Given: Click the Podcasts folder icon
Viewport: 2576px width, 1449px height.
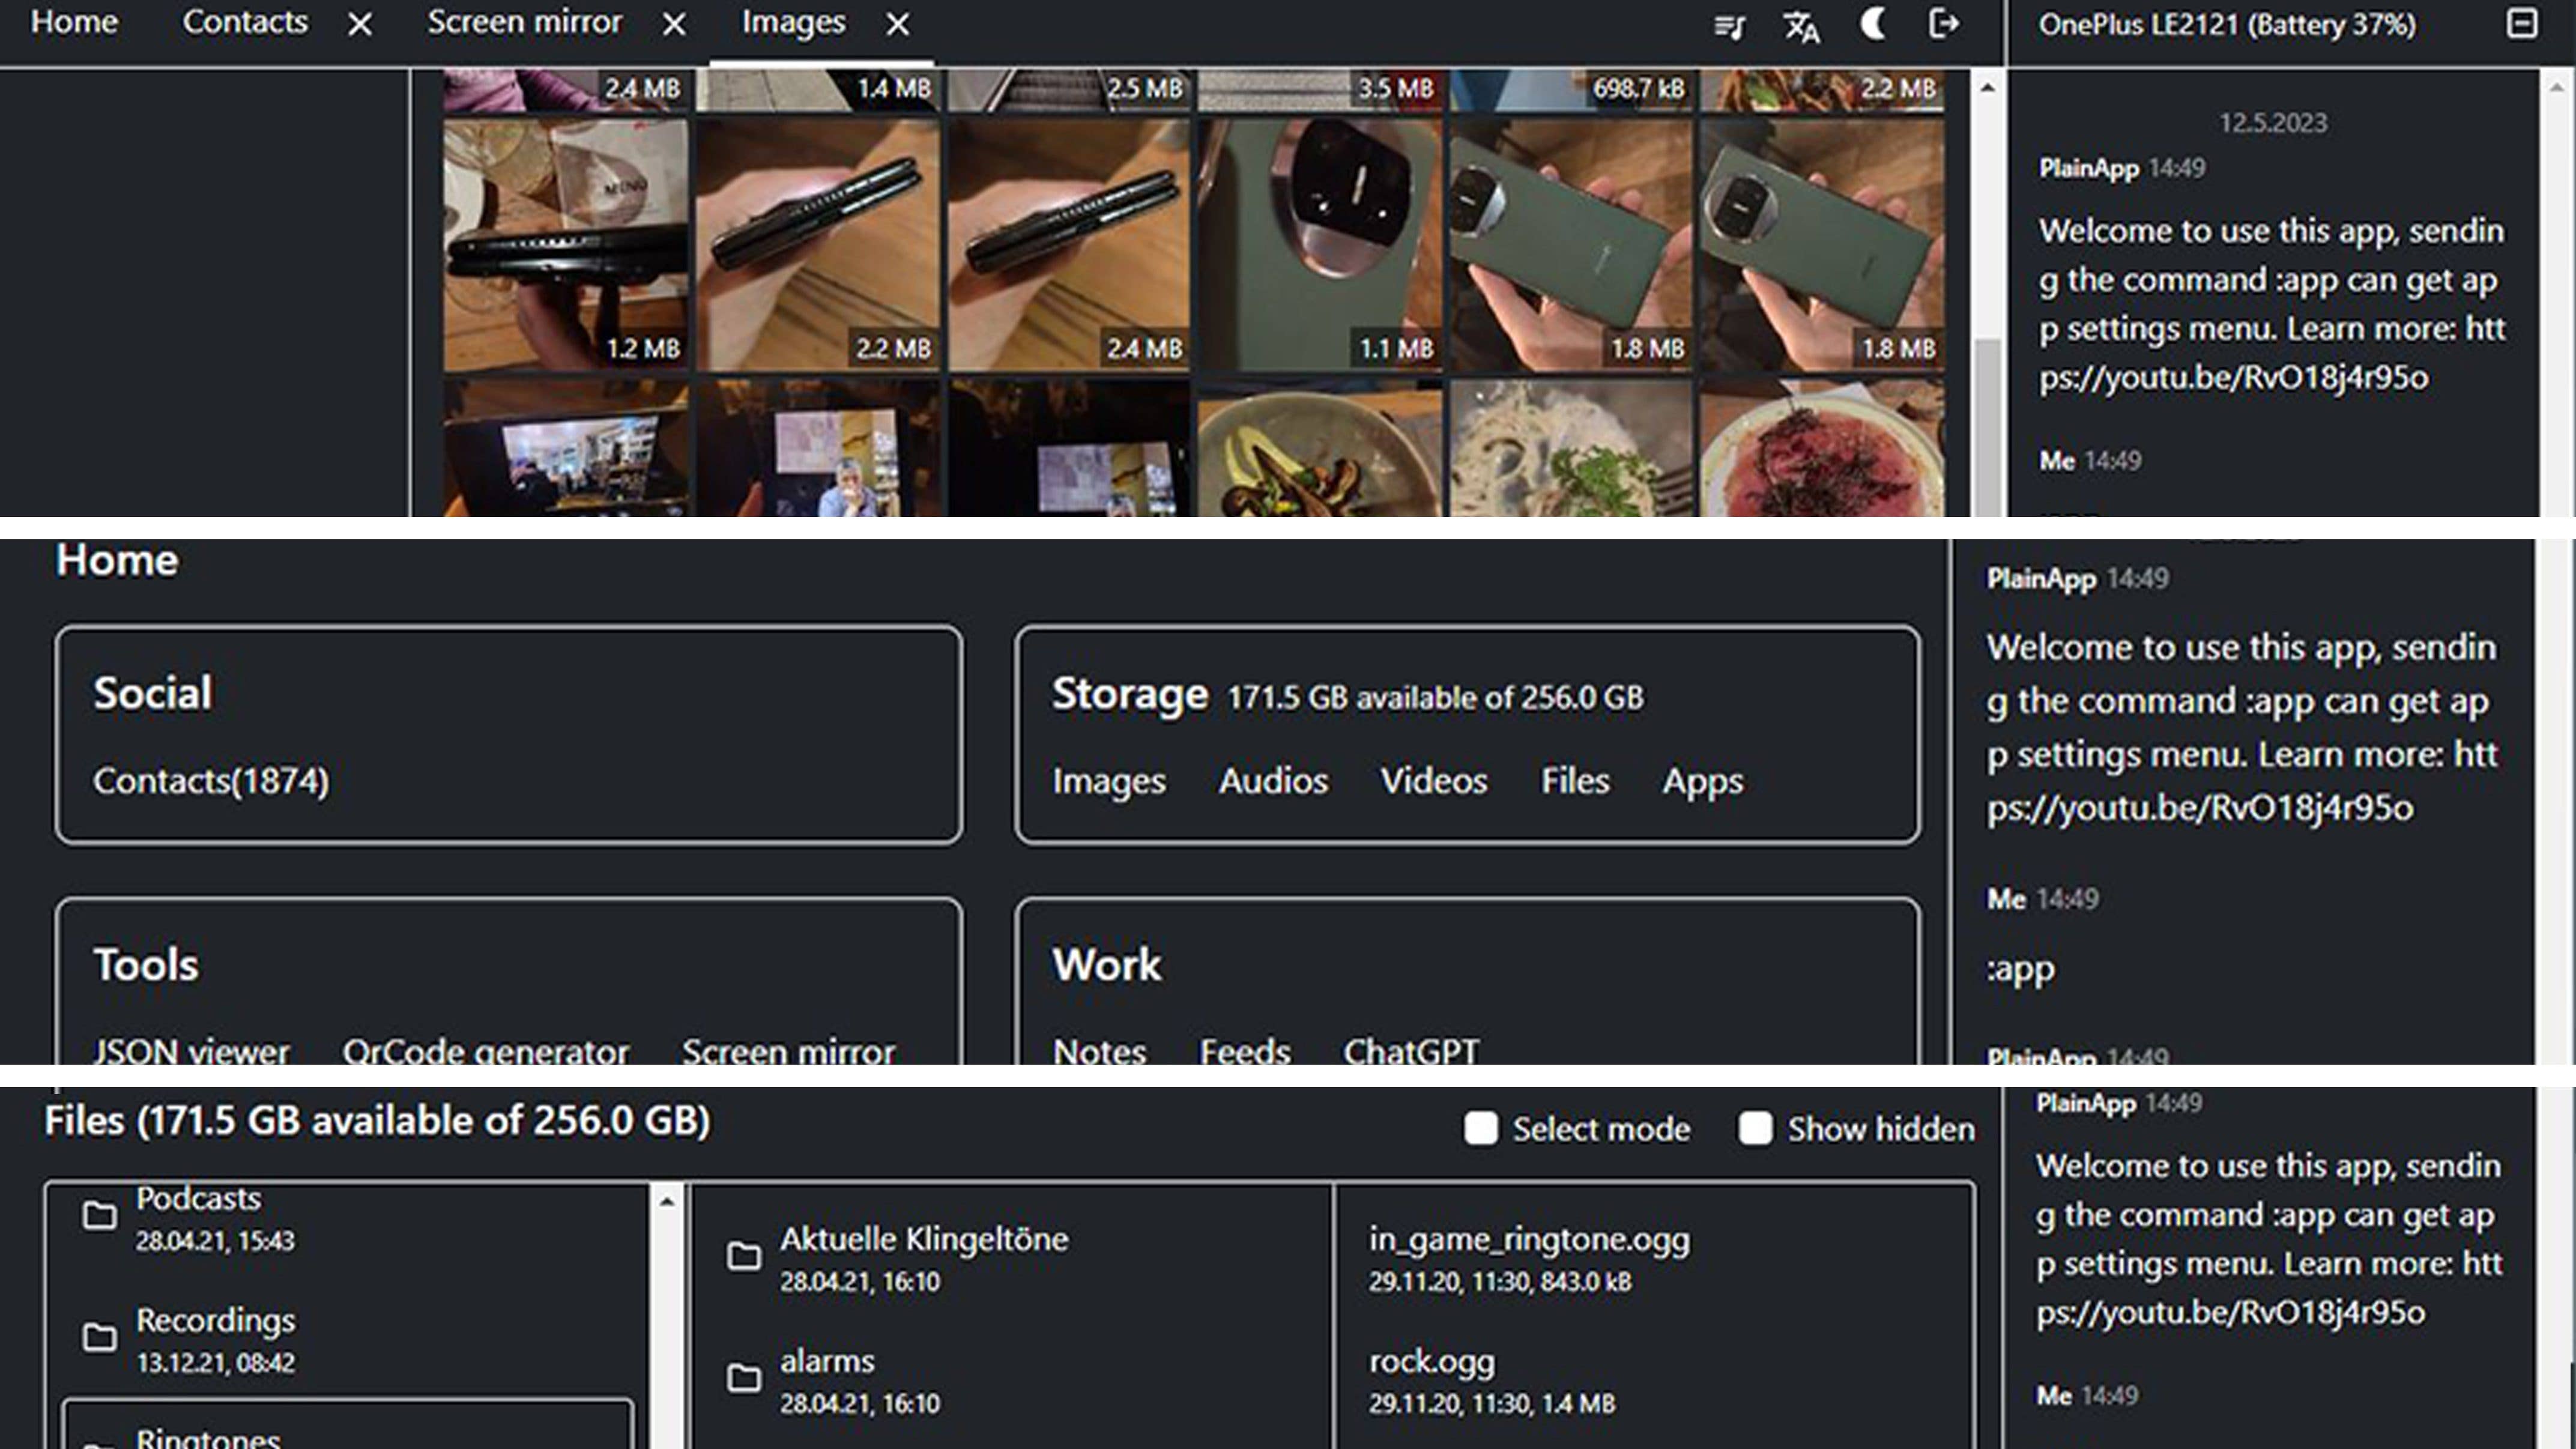Looking at the screenshot, I should pos(99,1216).
